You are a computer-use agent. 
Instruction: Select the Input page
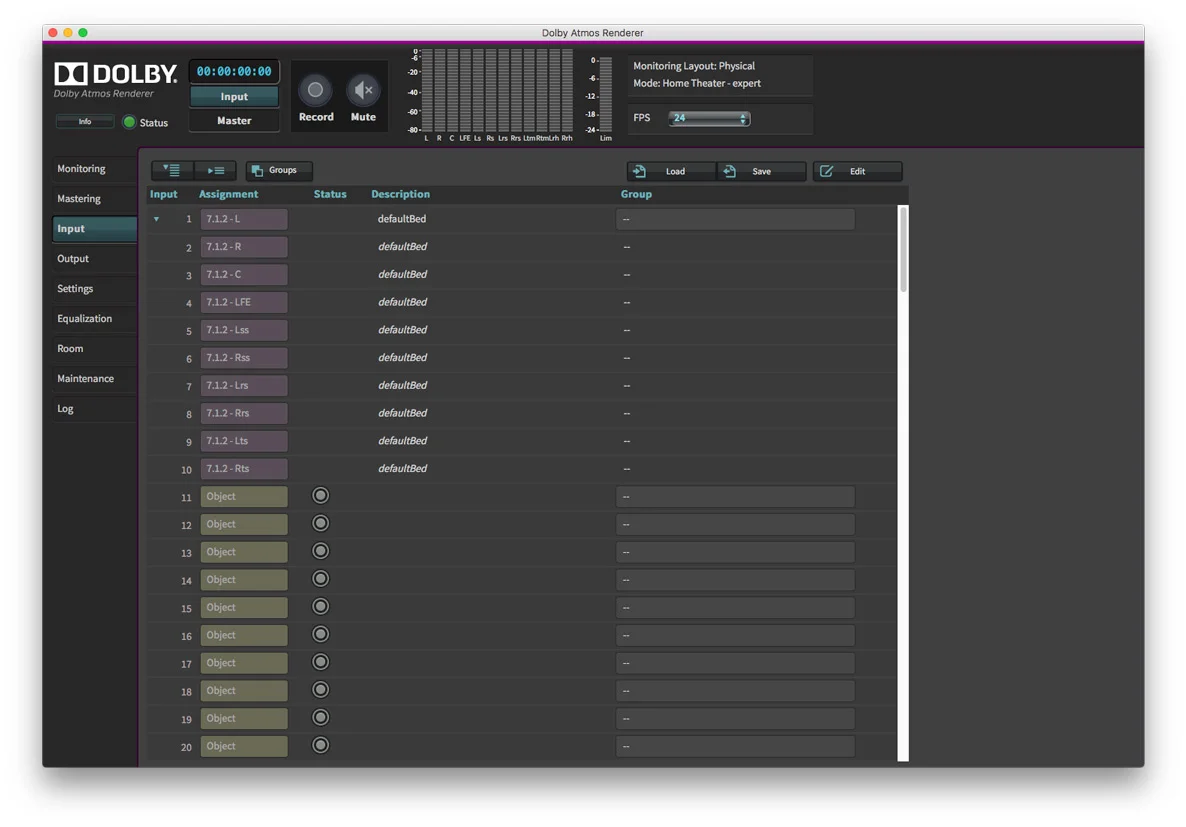(94, 229)
